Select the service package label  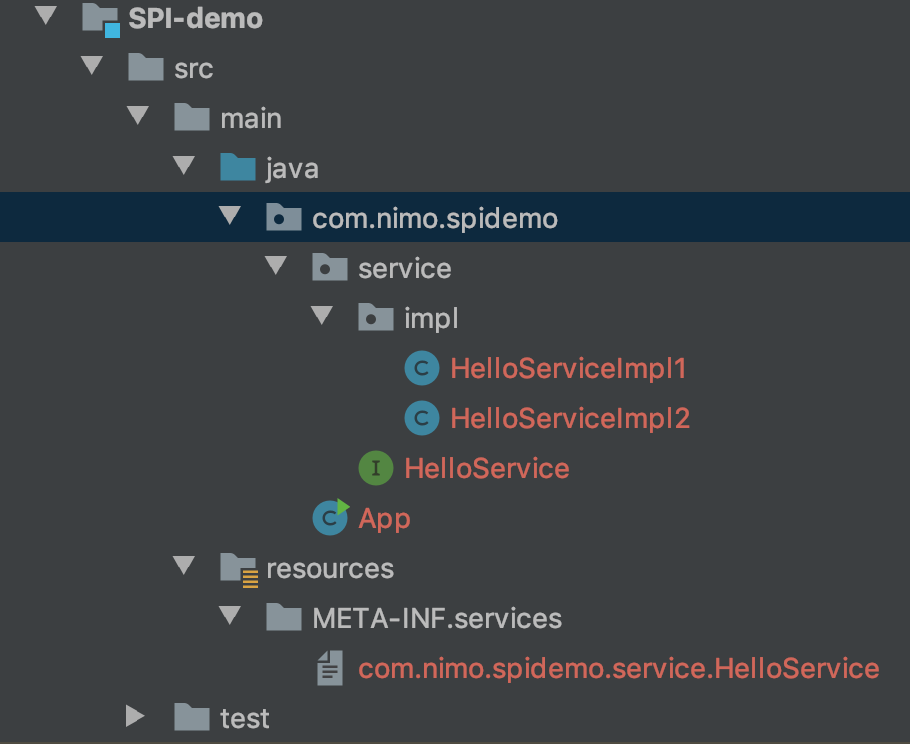[x=404, y=269]
